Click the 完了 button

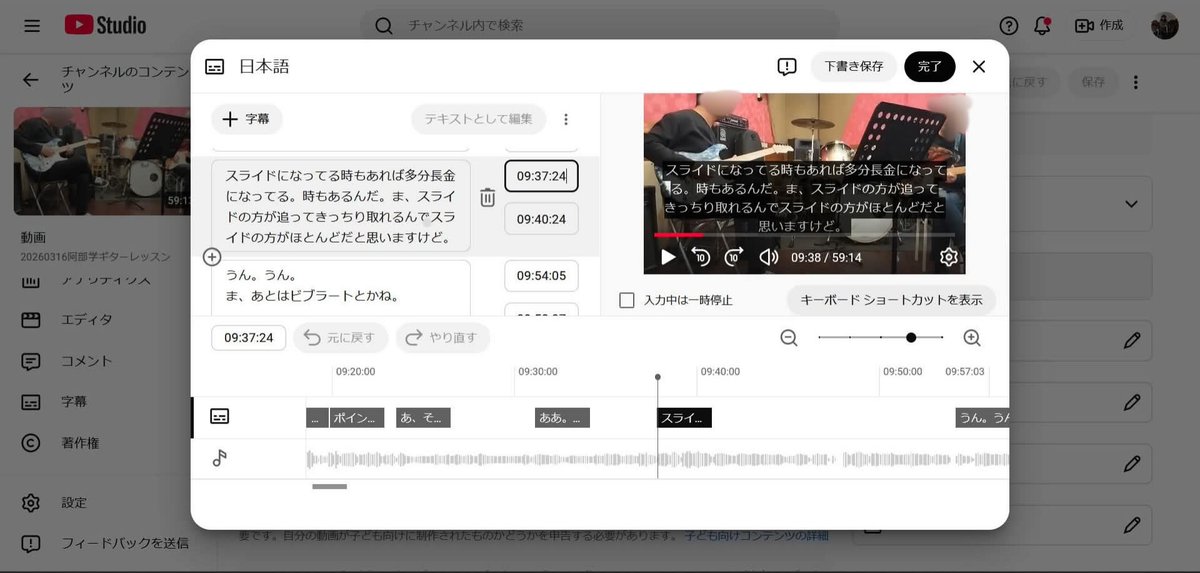pos(930,67)
